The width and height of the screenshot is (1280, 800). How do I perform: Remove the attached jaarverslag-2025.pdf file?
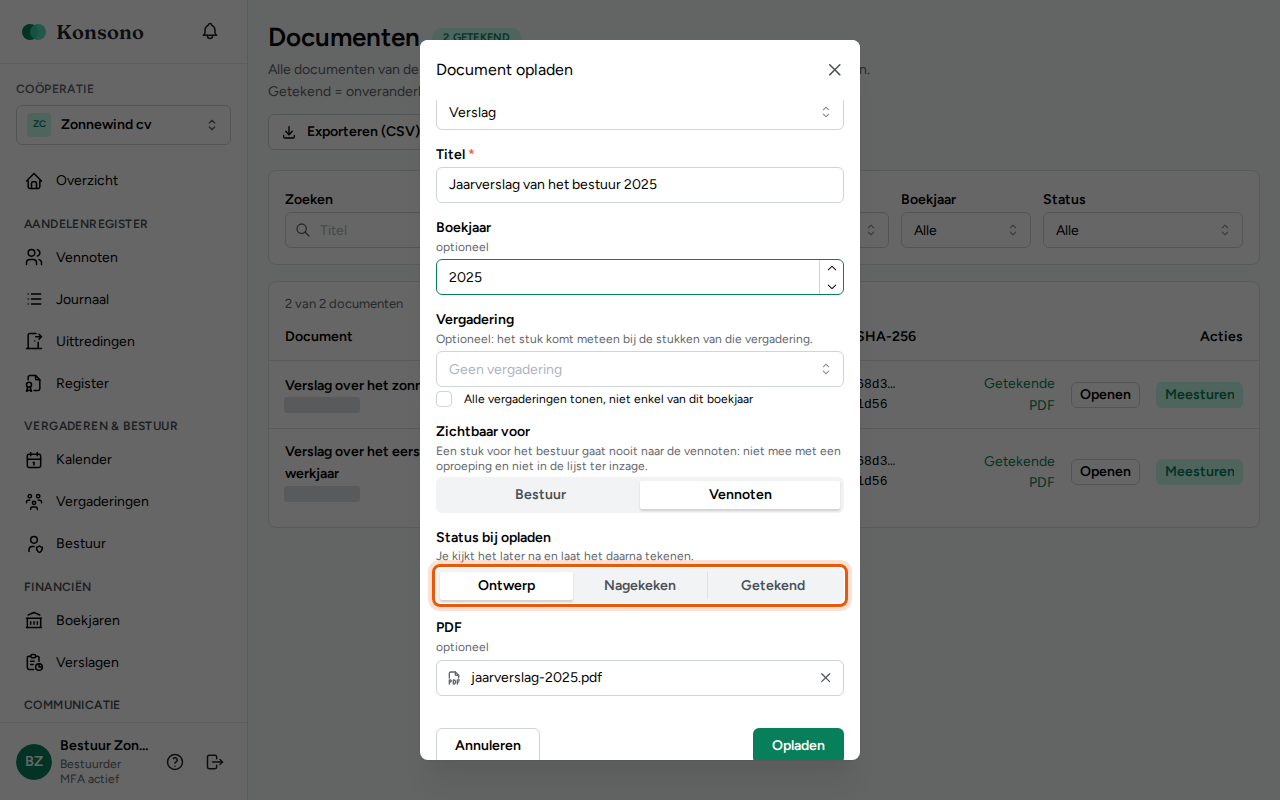click(x=826, y=678)
